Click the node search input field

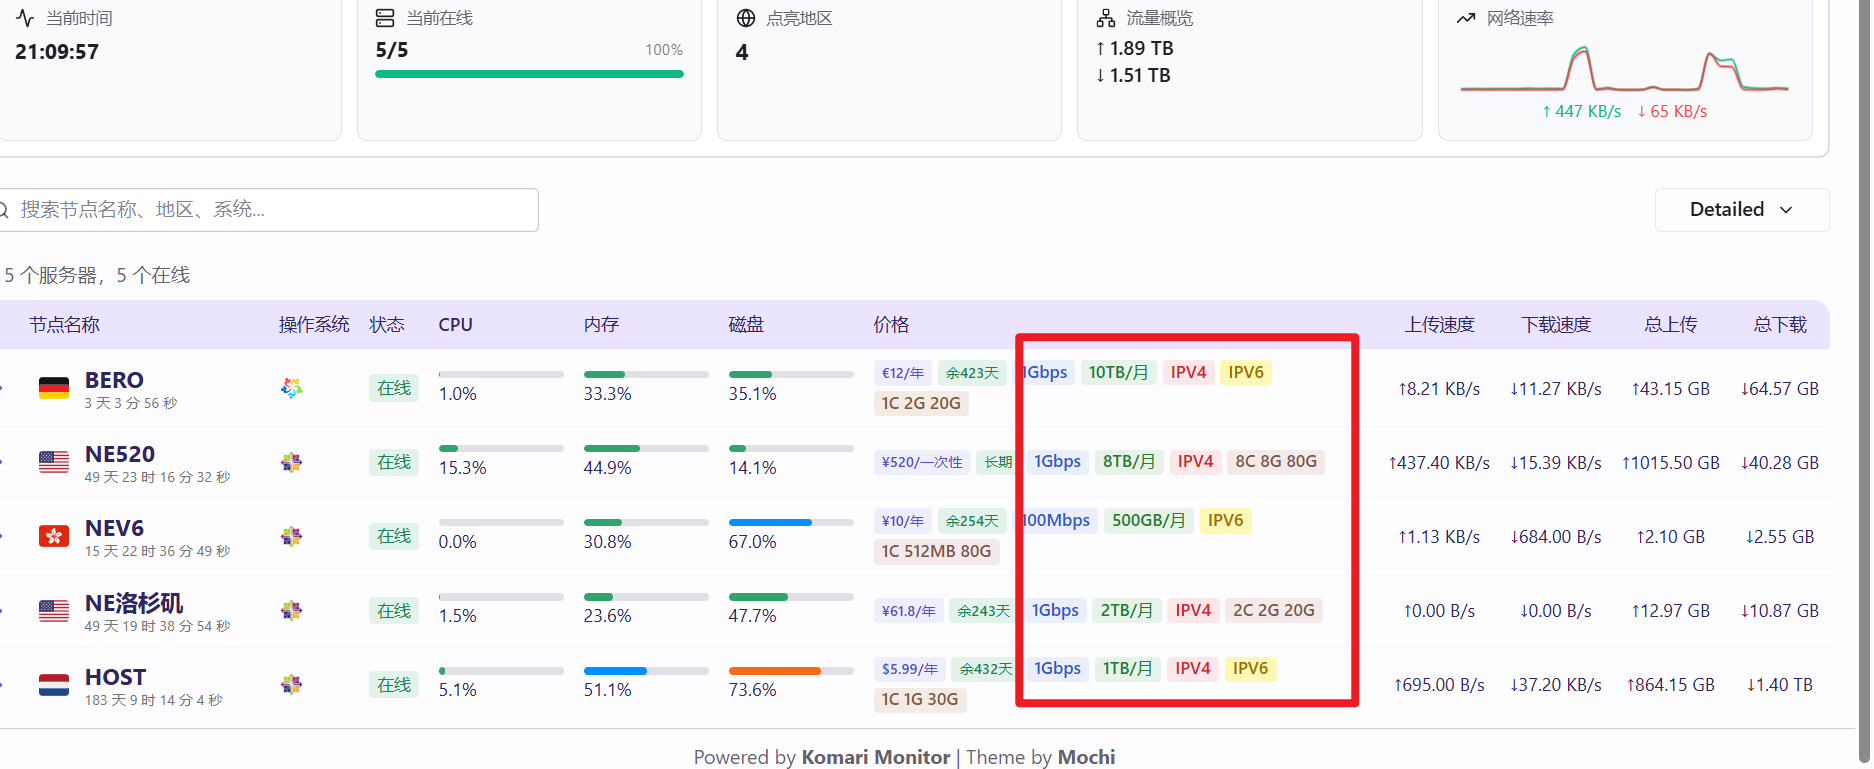(270, 210)
